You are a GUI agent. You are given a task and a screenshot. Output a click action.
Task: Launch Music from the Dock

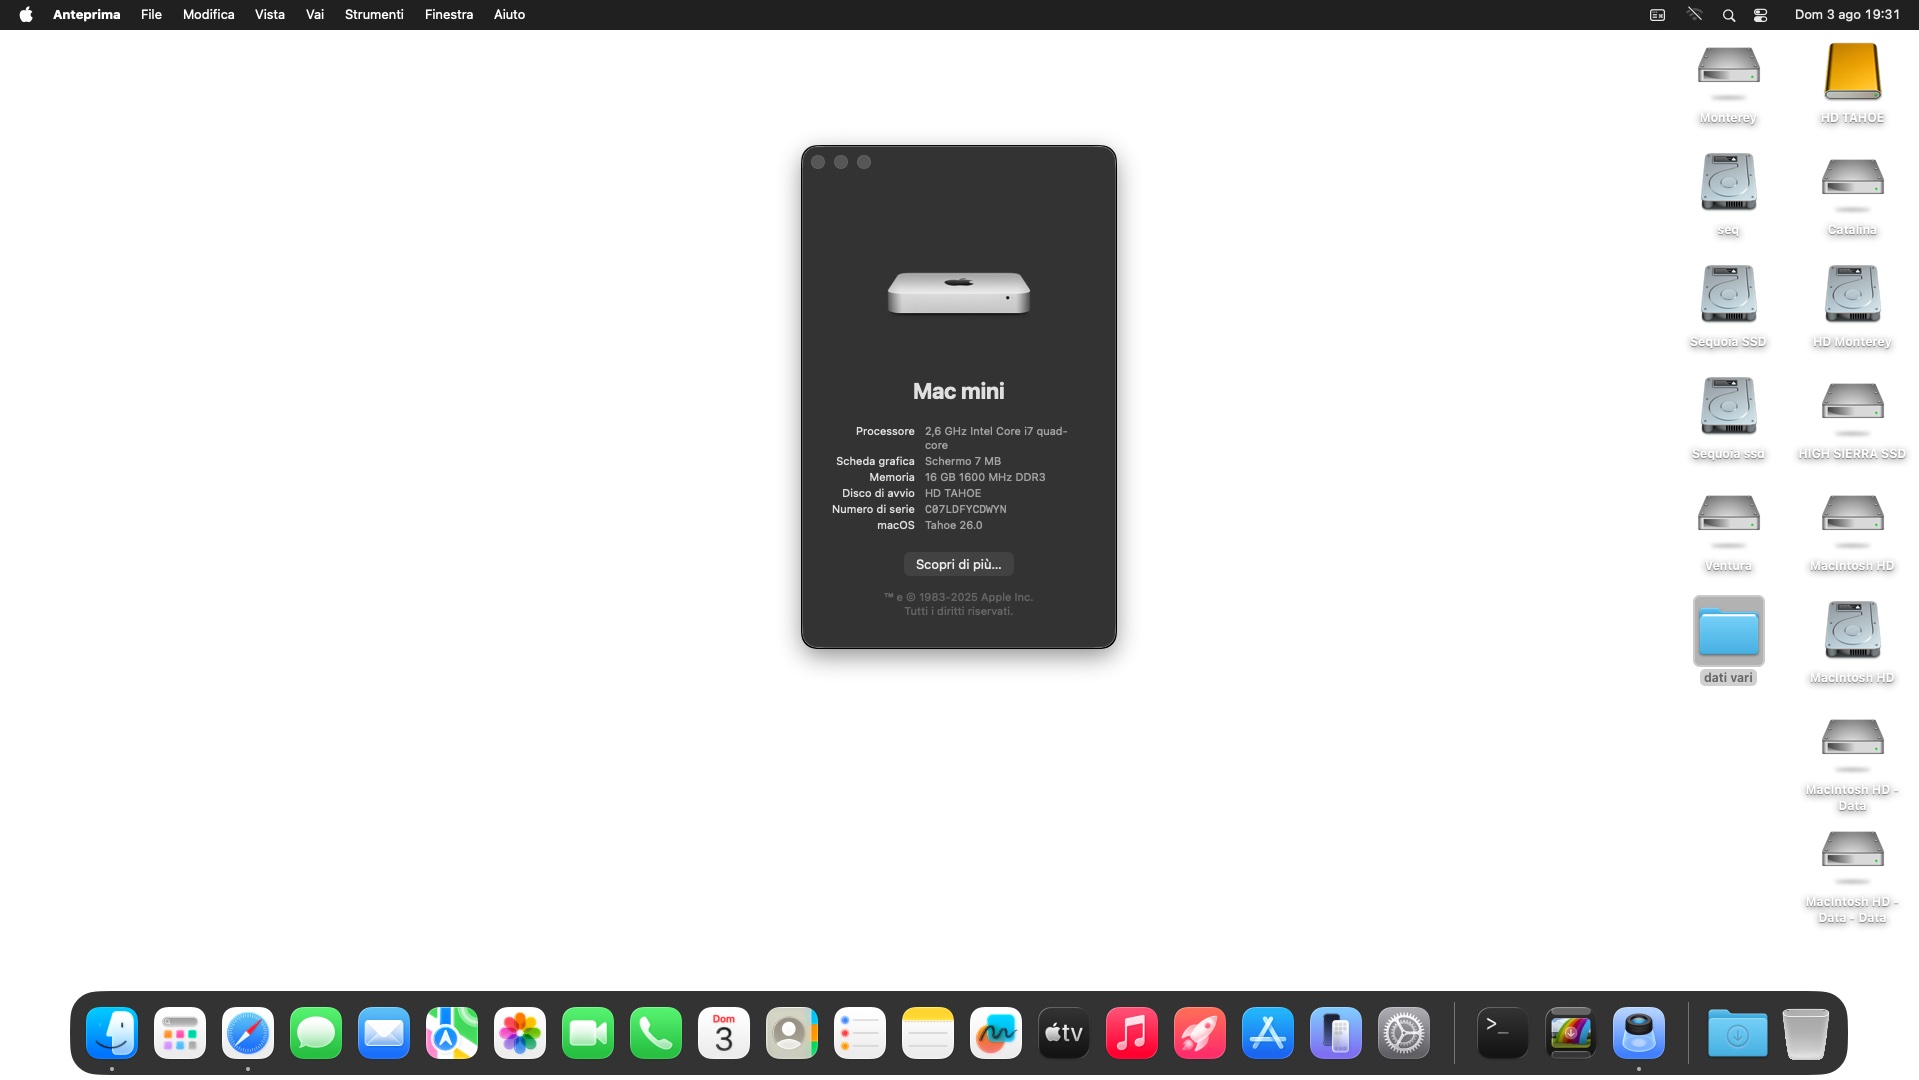pos(1132,1033)
